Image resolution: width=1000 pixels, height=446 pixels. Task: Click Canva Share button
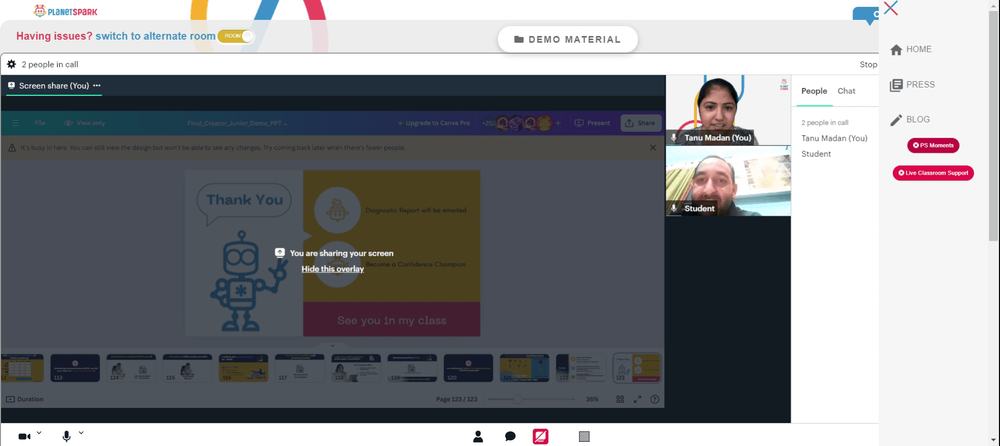(640, 123)
